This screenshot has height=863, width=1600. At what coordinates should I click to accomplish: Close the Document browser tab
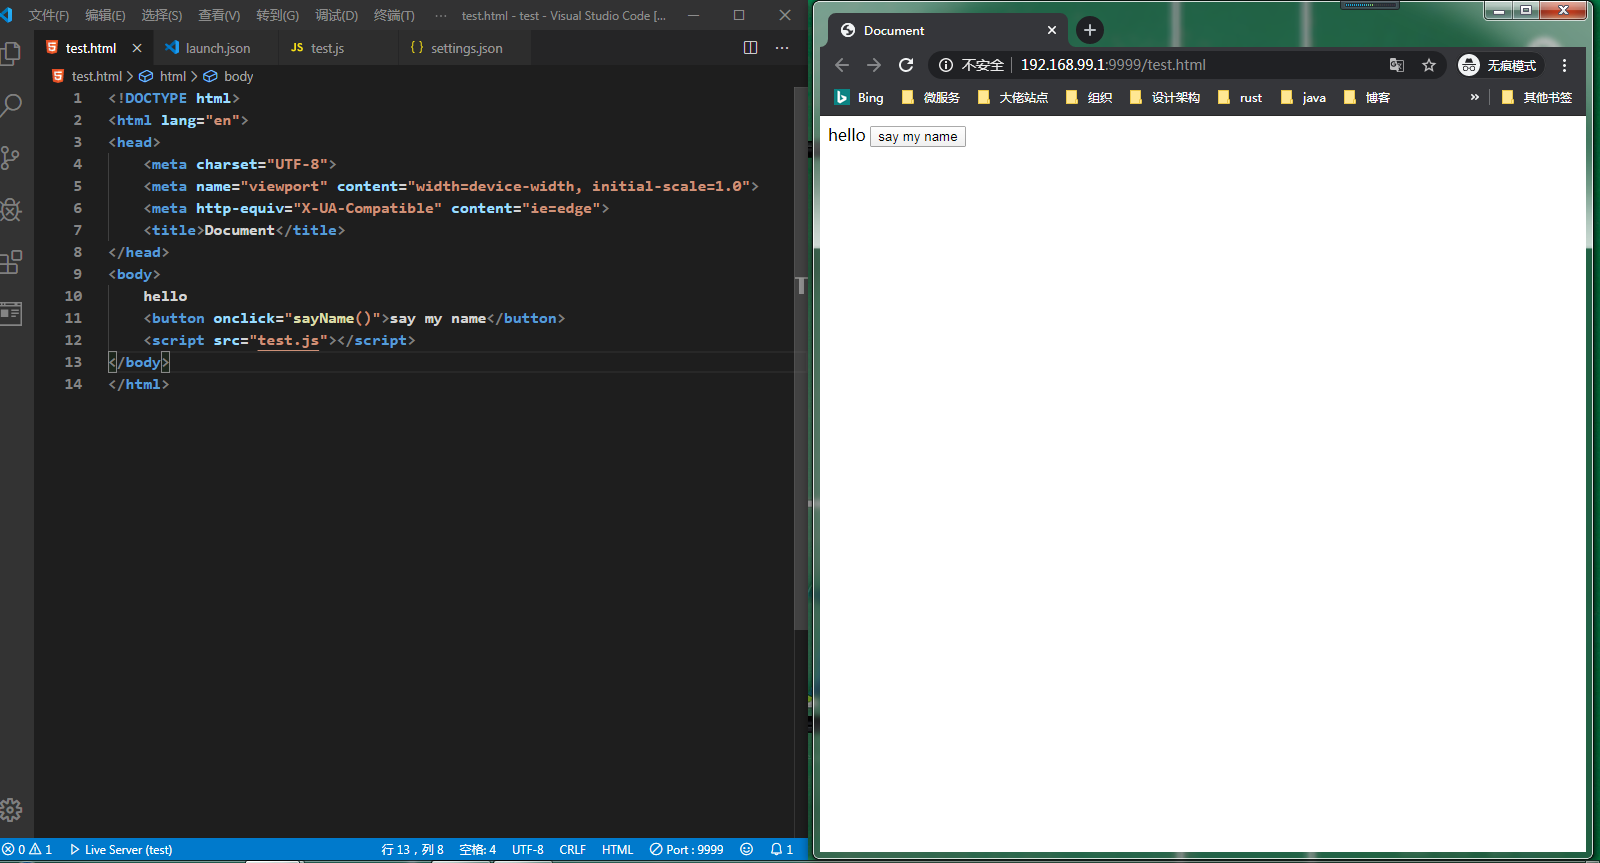click(x=1052, y=30)
